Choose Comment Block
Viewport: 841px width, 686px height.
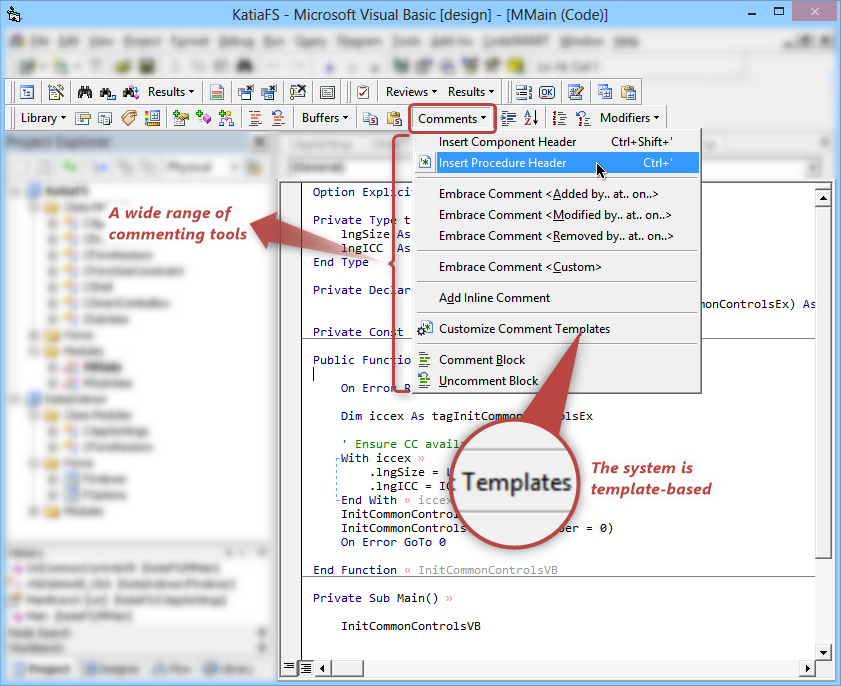click(557, 360)
